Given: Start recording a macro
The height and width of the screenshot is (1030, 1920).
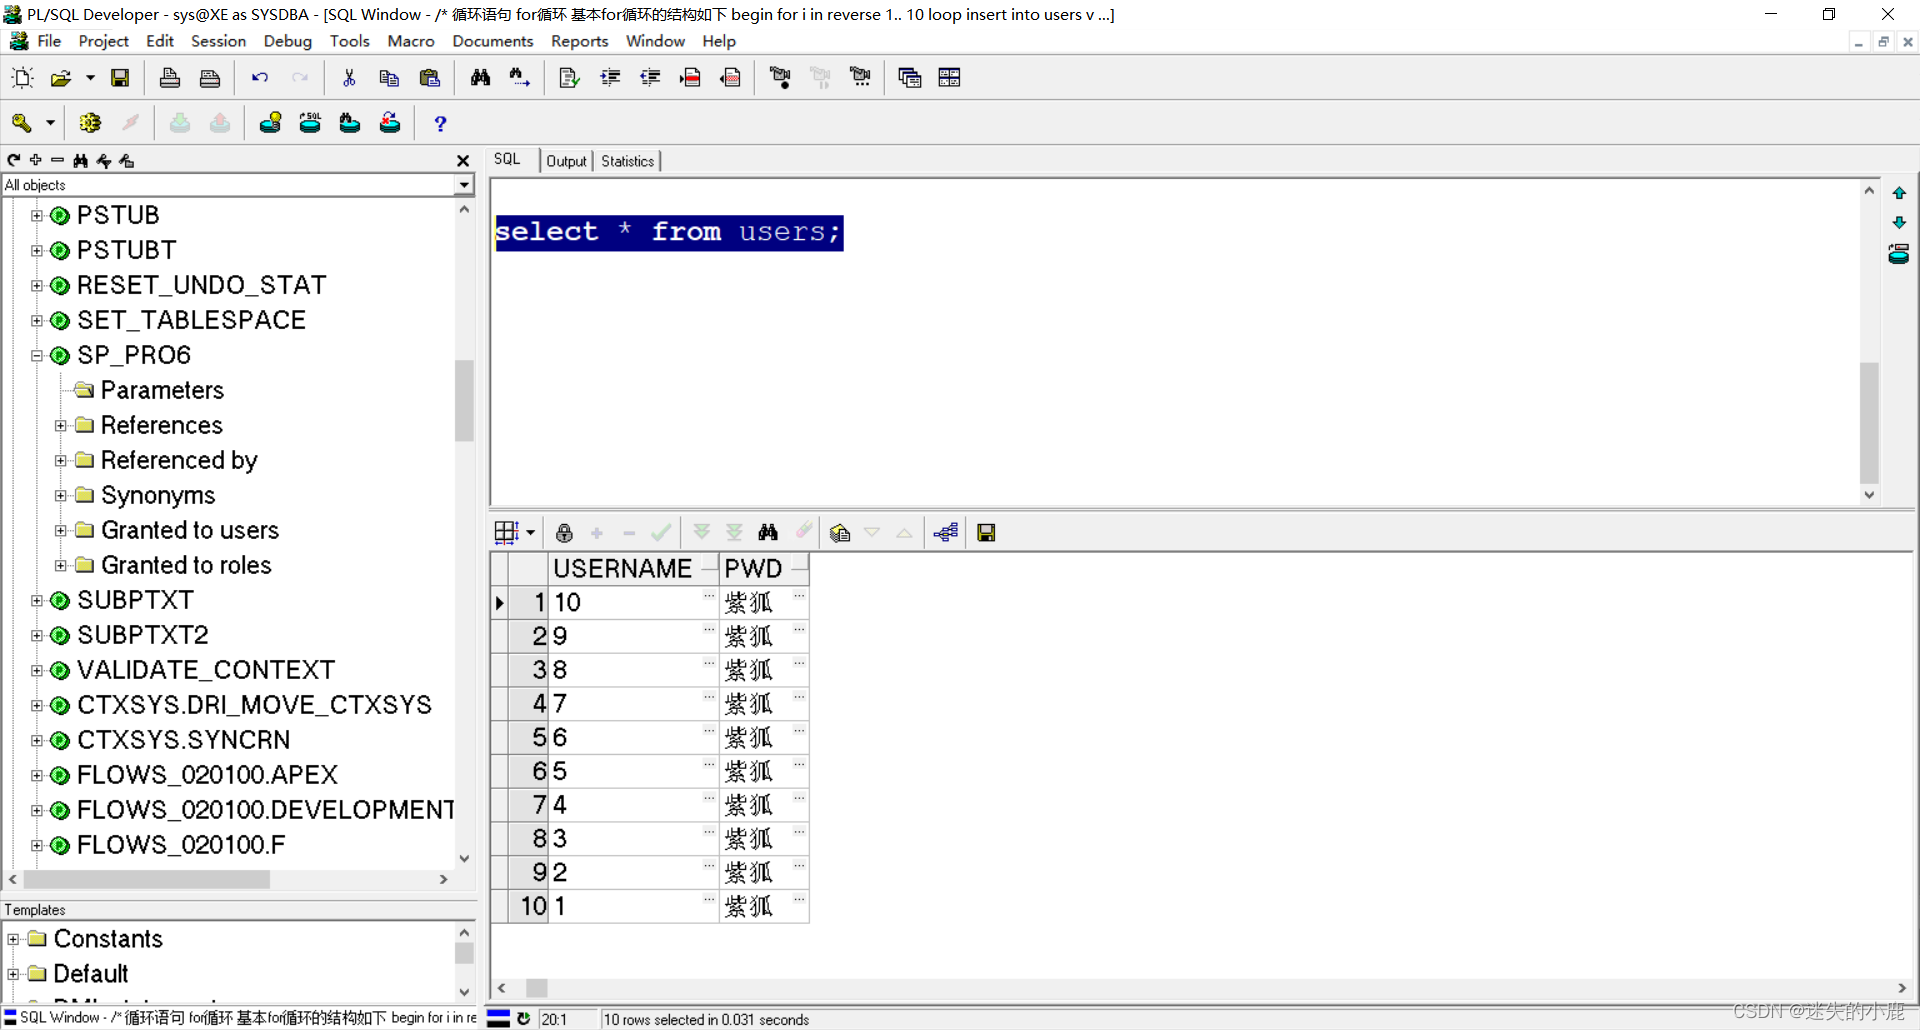Looking at the screenshot, I should pyautogui.click(x=780, y=78).
